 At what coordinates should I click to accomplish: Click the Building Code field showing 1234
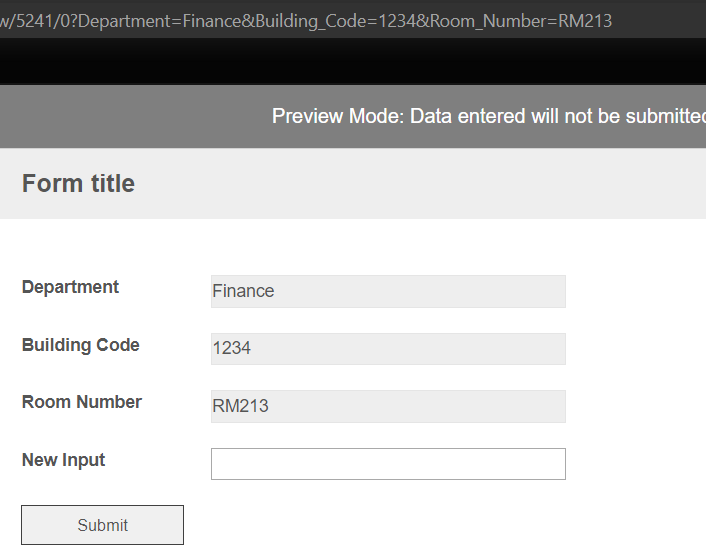tap(388, 349)
